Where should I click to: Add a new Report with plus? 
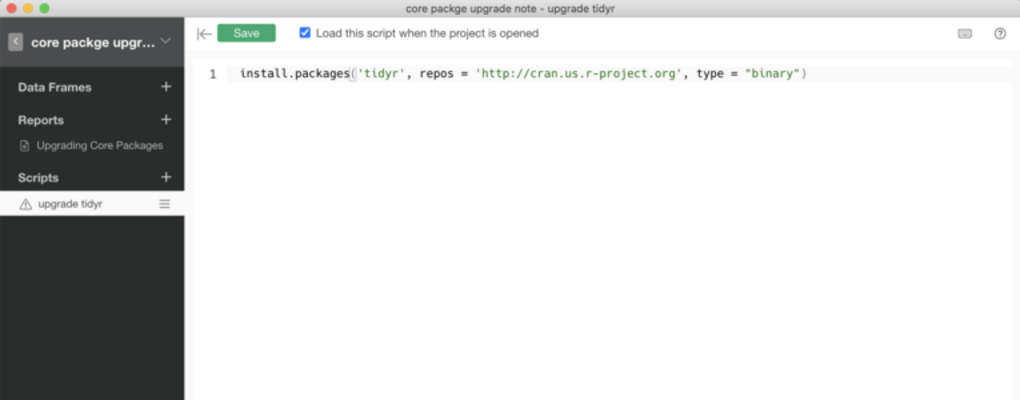click(x=166, y=120)
